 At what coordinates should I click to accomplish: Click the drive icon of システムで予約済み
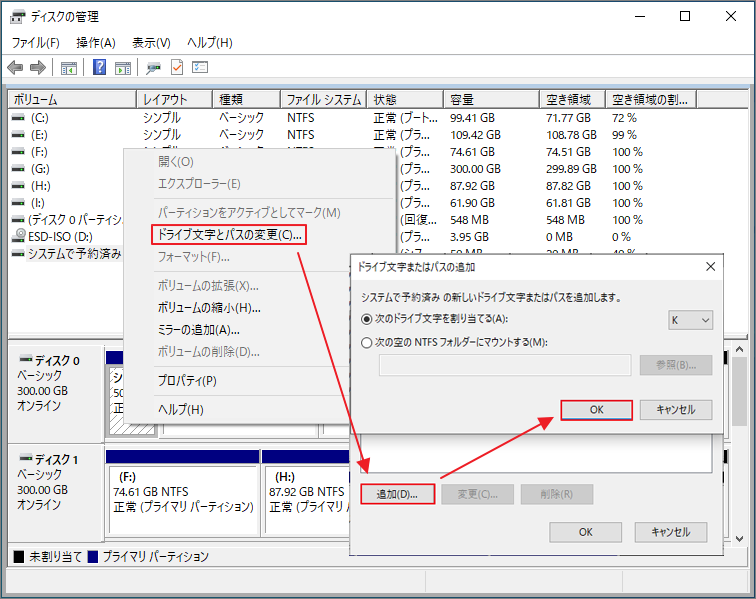coord(18,253)
